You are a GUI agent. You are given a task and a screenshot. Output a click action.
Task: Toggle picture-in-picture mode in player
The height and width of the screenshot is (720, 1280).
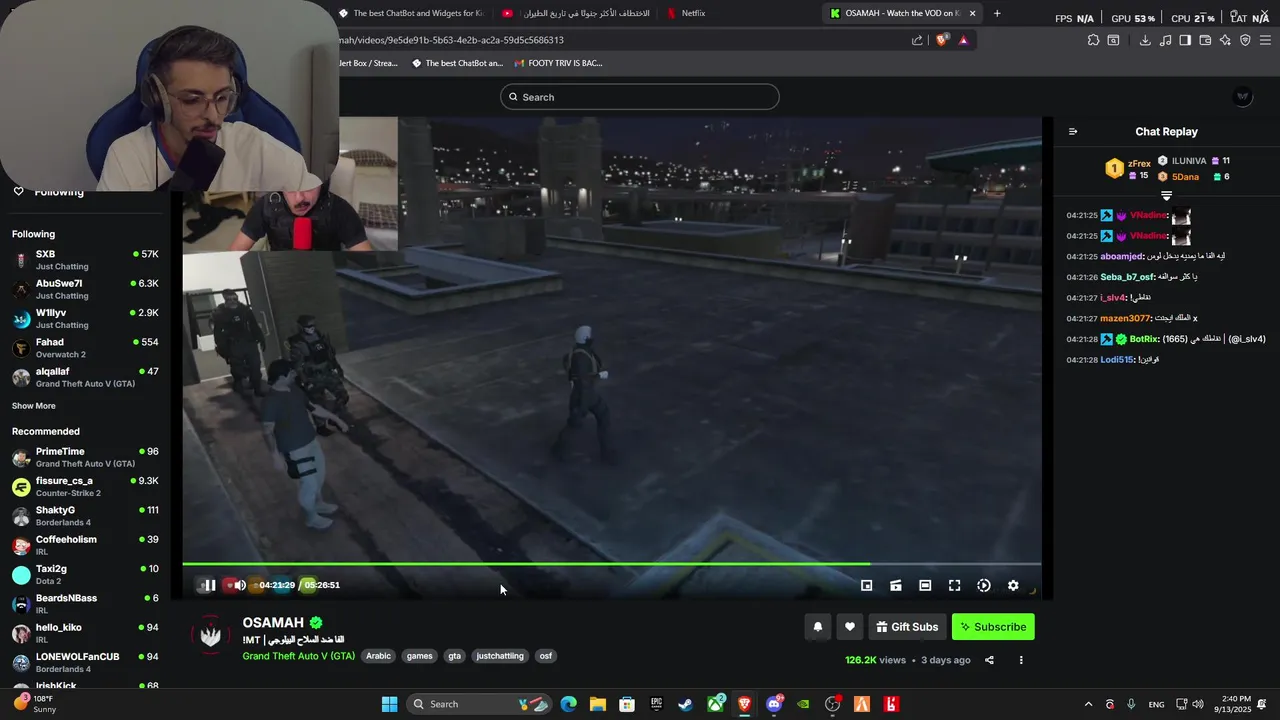[867, 586]
